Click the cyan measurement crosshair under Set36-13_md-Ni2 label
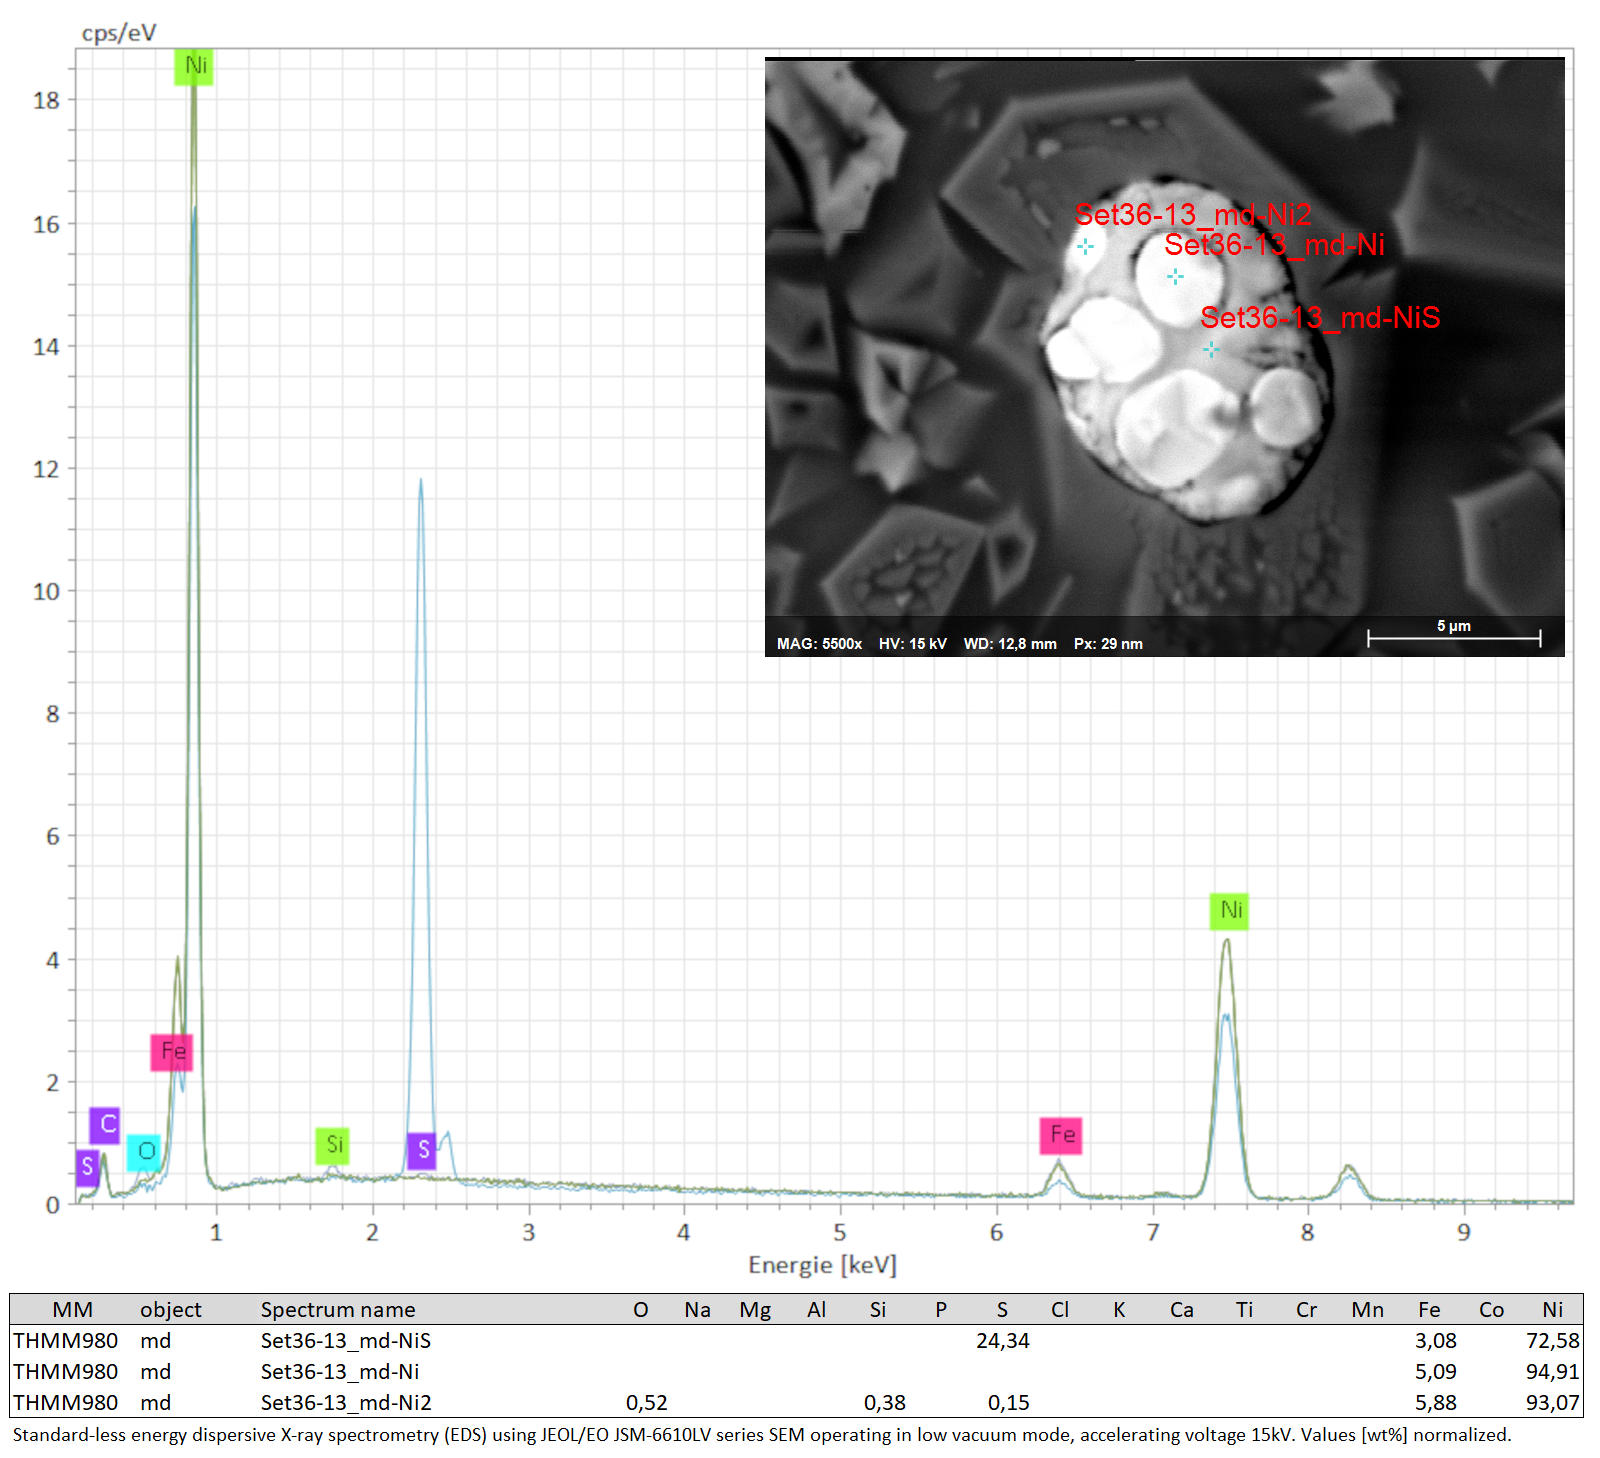This screenshot has height=1458, width=1600. click(x=1085, y=246)
